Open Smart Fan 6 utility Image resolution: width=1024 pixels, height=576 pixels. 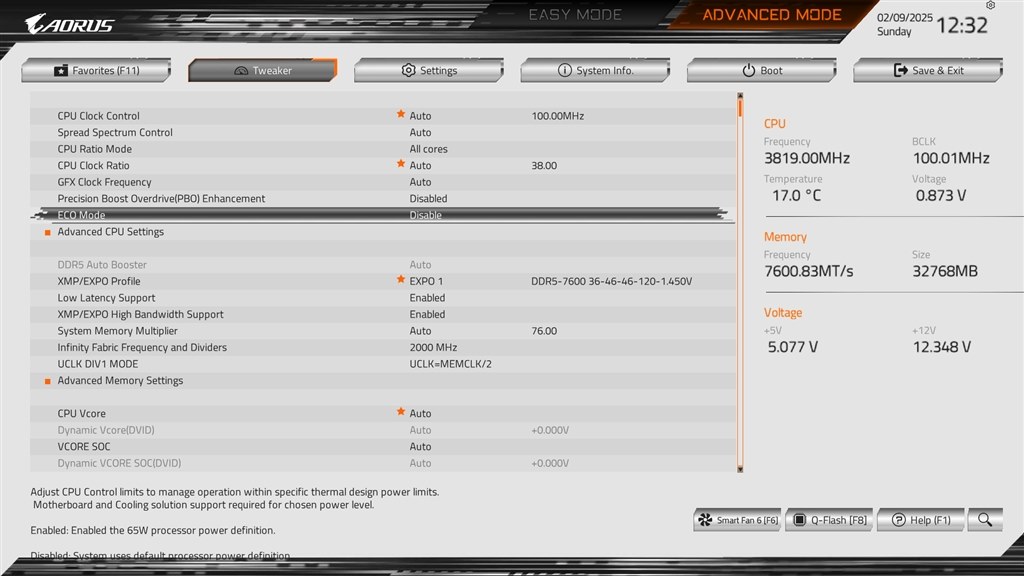pyautogui.click(x=737, y=520)
